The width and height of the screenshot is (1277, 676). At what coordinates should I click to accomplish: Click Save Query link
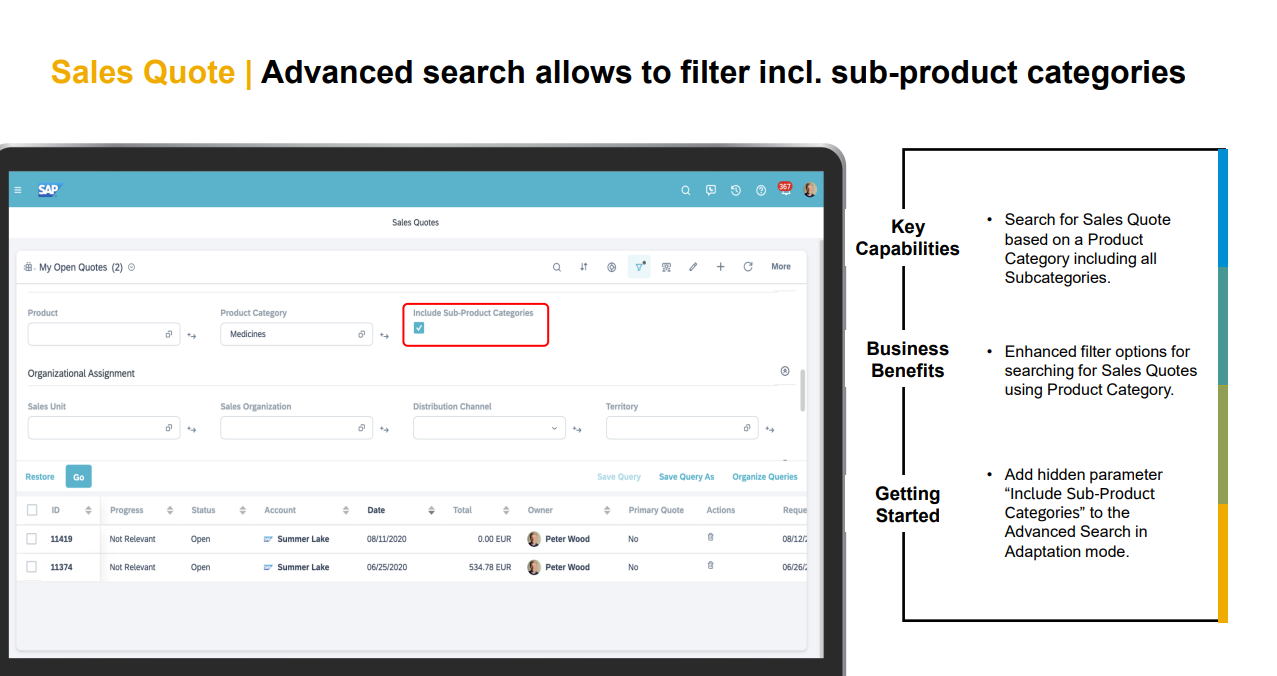click(x=619, y=477)
